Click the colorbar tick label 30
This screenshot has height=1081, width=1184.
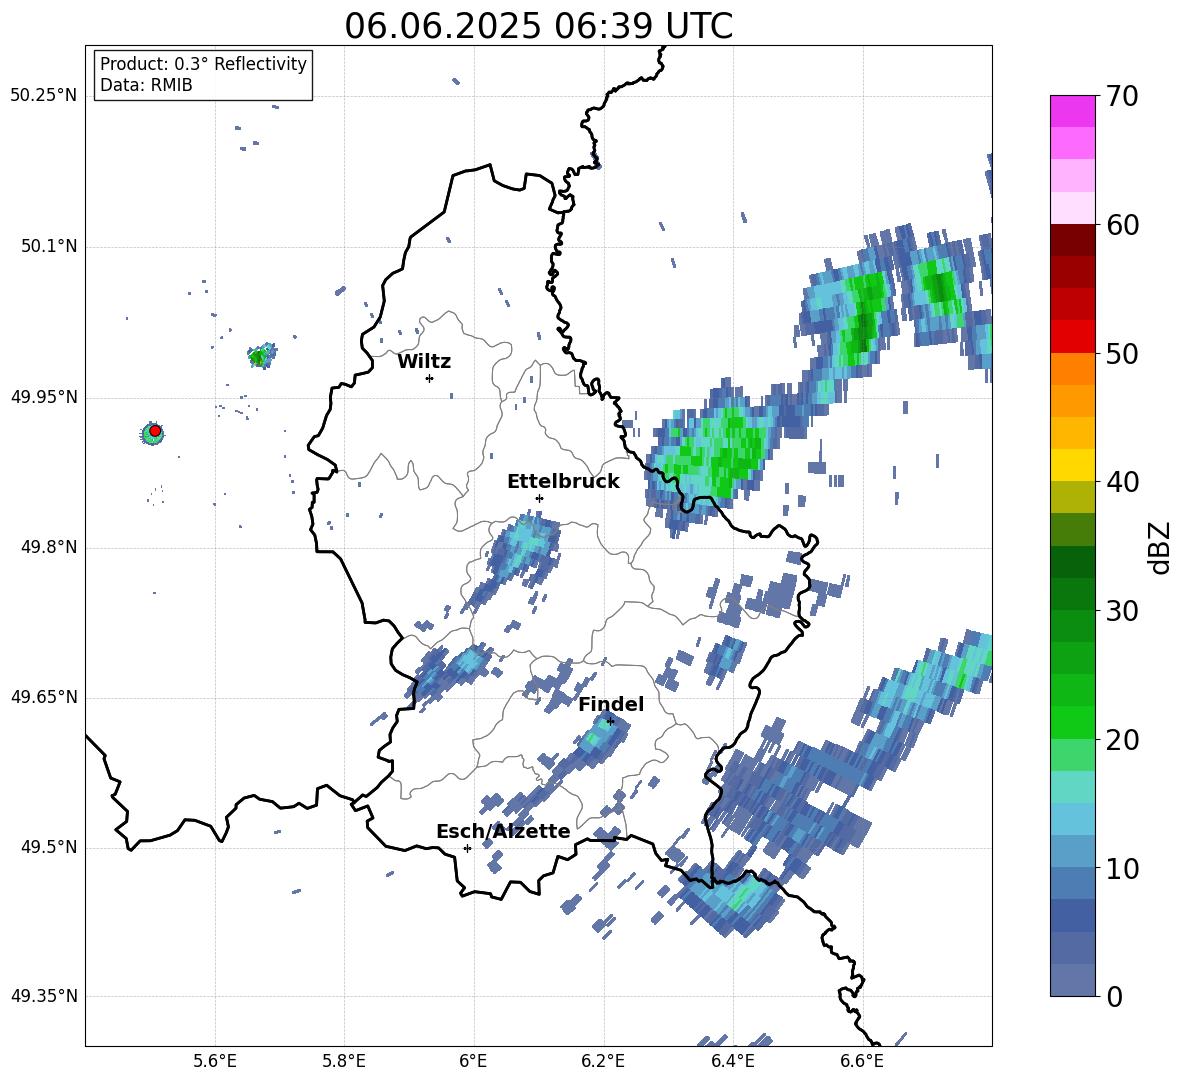(1121, 611)
